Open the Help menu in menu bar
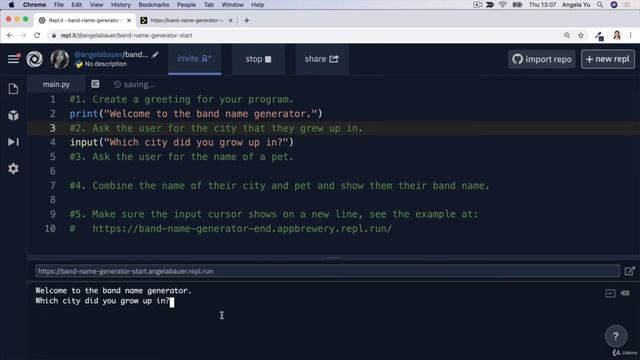The width and height of the screenshot is (640, 360). [258, 4]
